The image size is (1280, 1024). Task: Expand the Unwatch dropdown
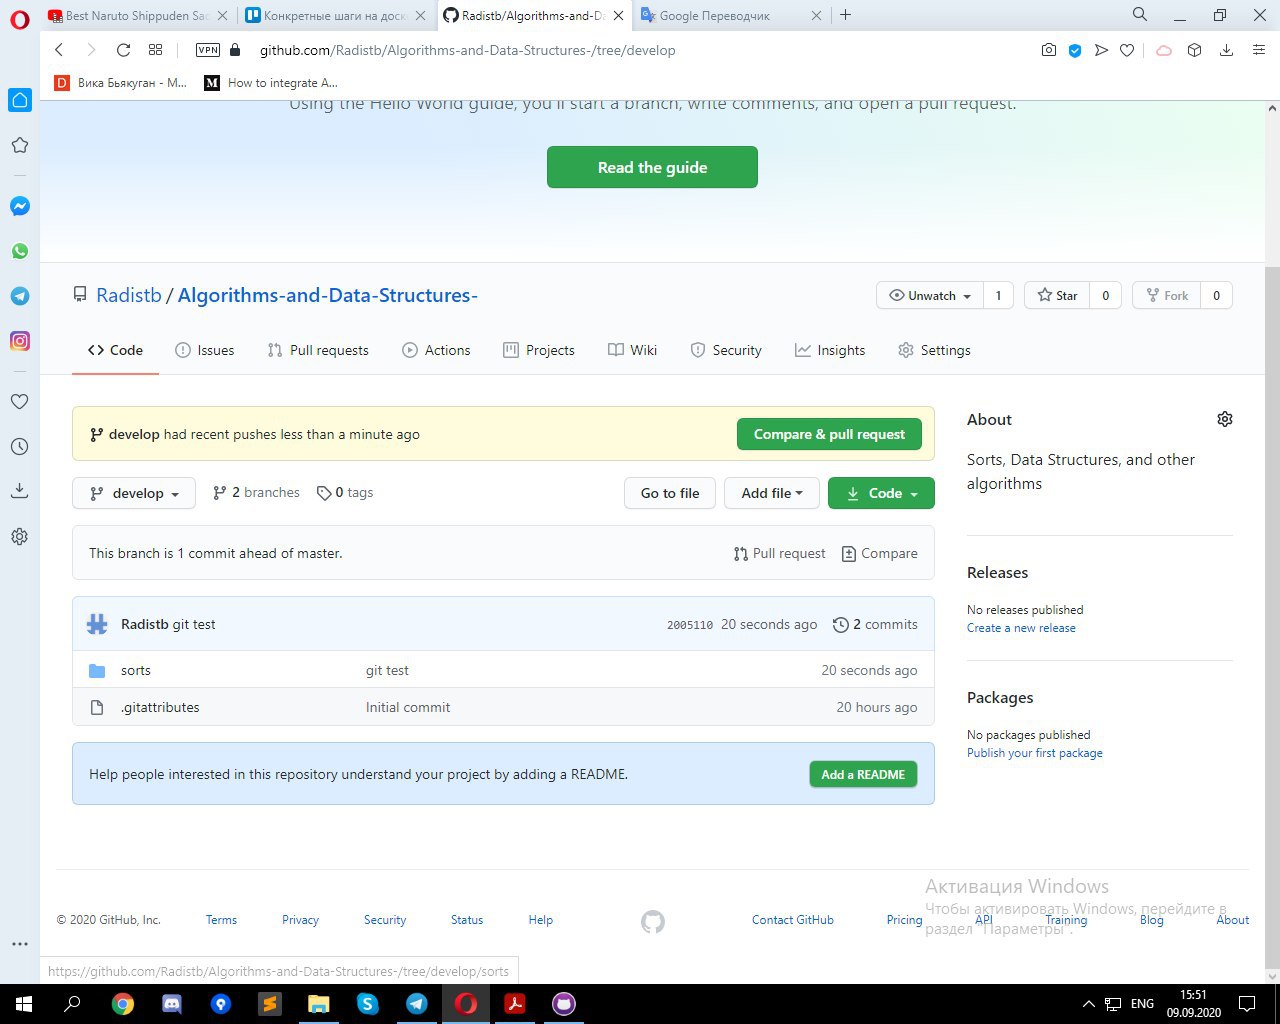[x=929, y=295]
